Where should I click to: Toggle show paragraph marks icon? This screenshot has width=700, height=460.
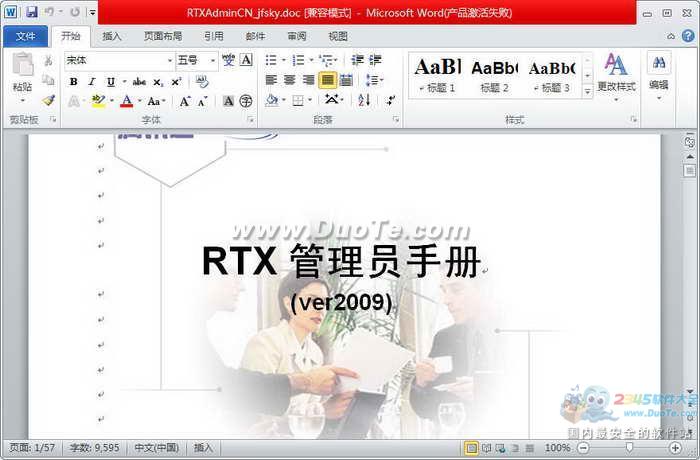[391, 100]
